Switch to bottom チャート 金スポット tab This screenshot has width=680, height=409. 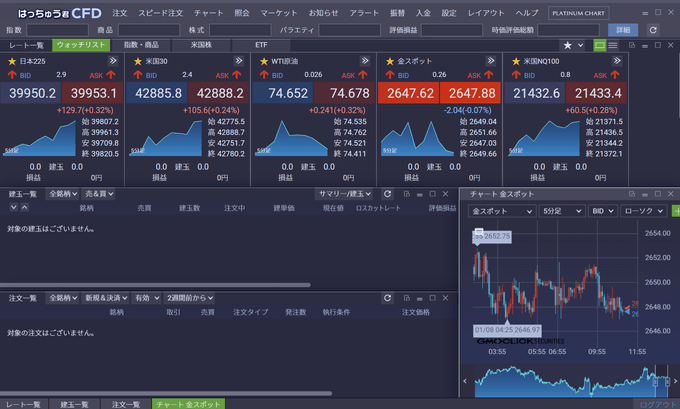pyautogui.click(x=188, y=404)
